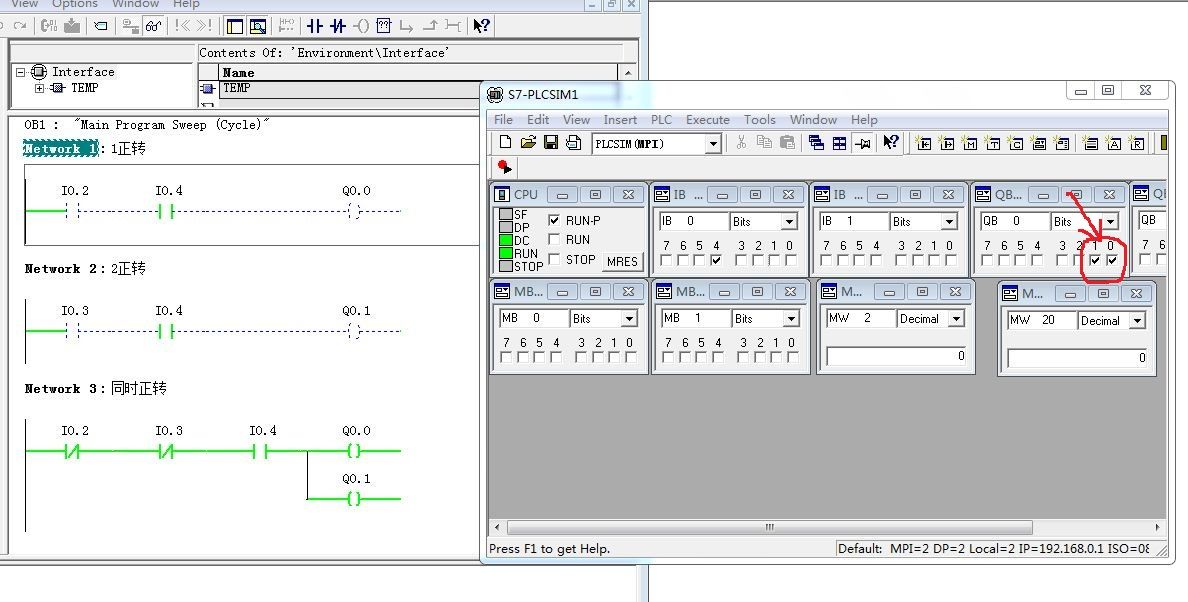Image resolution: width=1188 pixels, height=602 pixels.
Task: Insert normally open contact in LAD toolbar
Action: click(314, 26)
